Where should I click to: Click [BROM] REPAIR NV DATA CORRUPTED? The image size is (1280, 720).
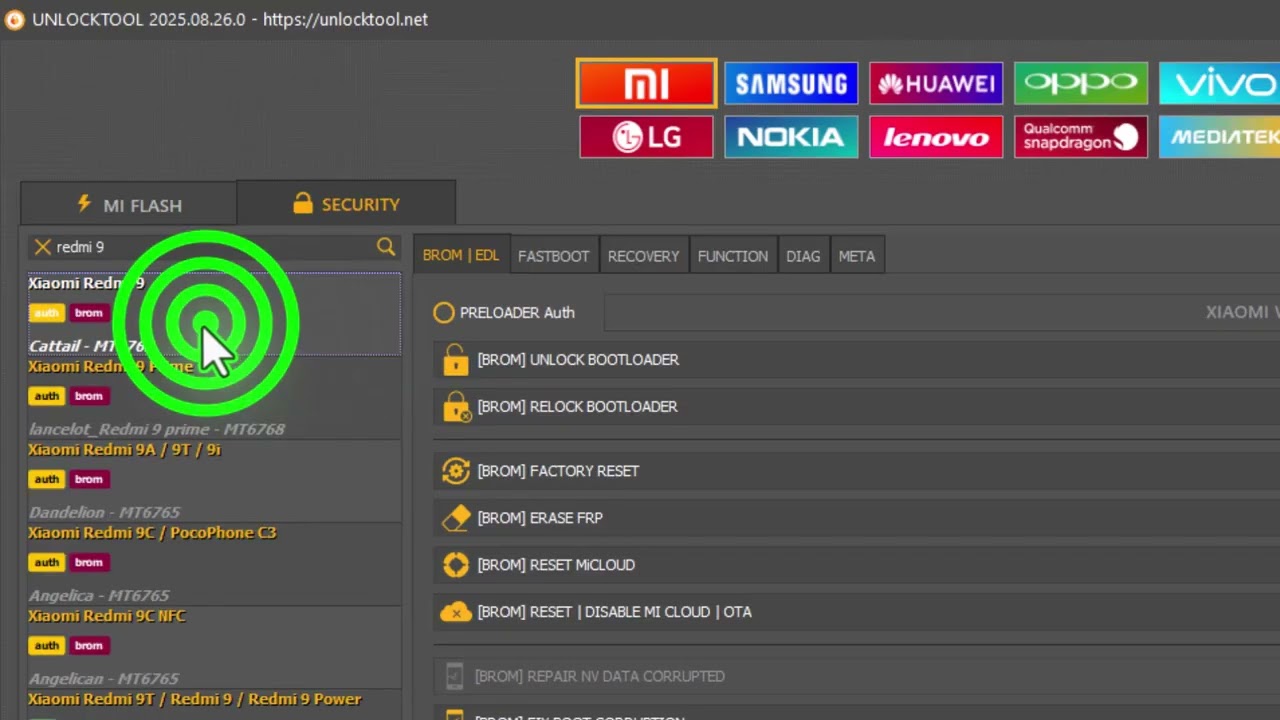click(856, 677)
